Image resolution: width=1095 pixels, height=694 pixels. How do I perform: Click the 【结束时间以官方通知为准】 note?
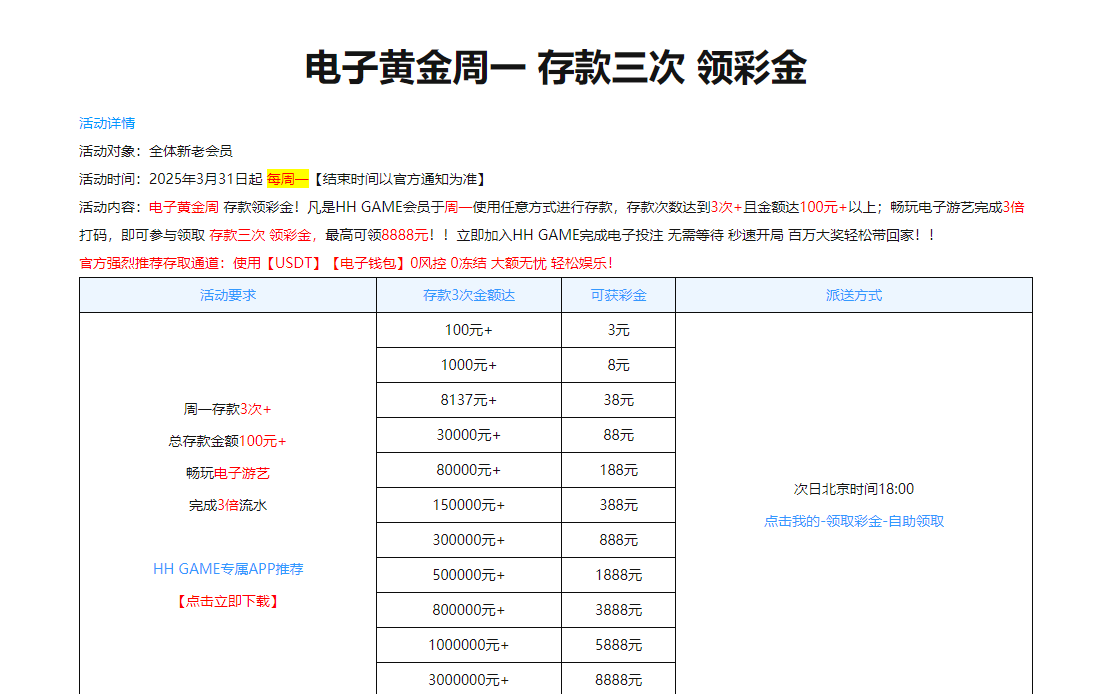398,179
